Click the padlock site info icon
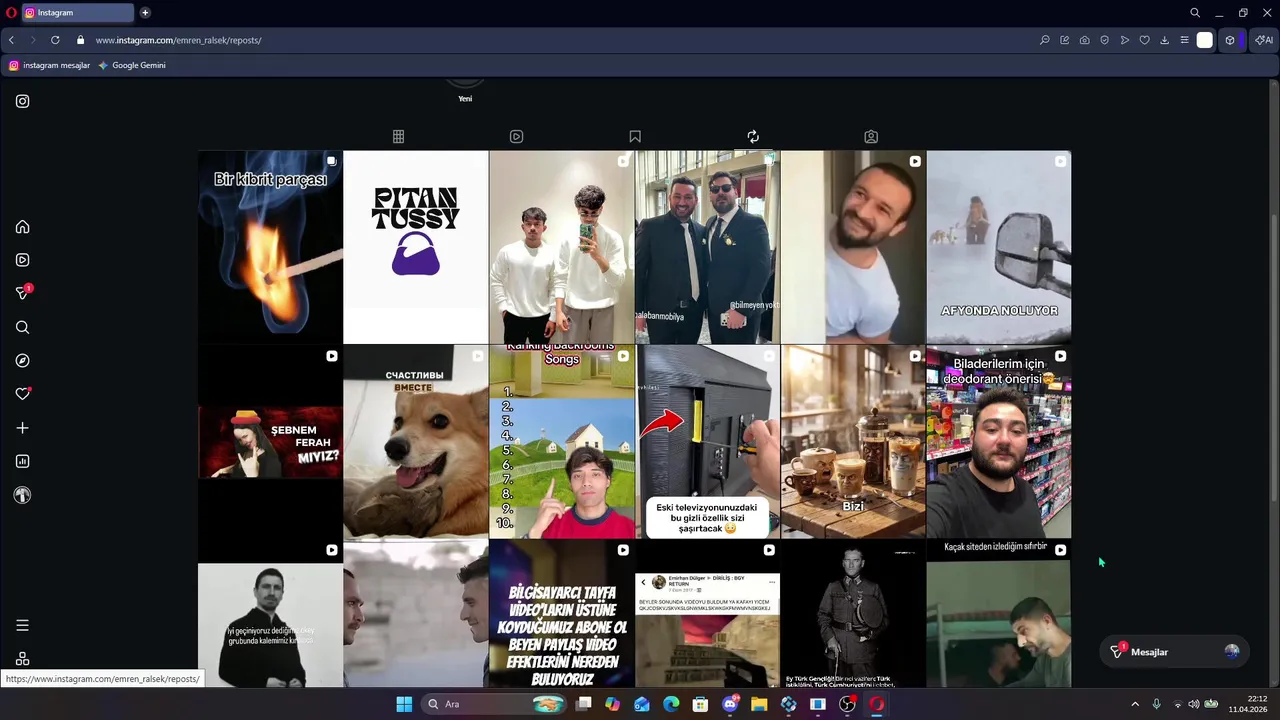The width and height of the screenshot is (1280, 720). (x=81, y=40)
